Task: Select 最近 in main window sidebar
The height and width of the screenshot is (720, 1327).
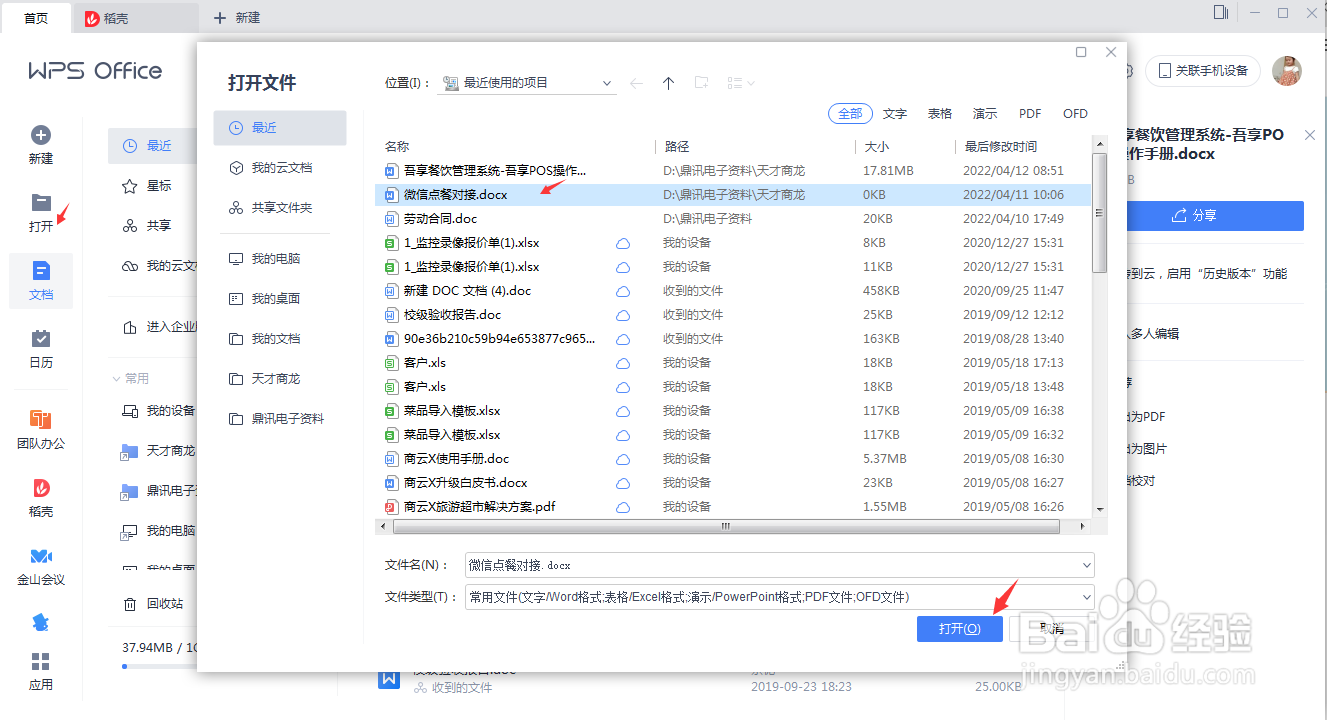Action: 149,145
